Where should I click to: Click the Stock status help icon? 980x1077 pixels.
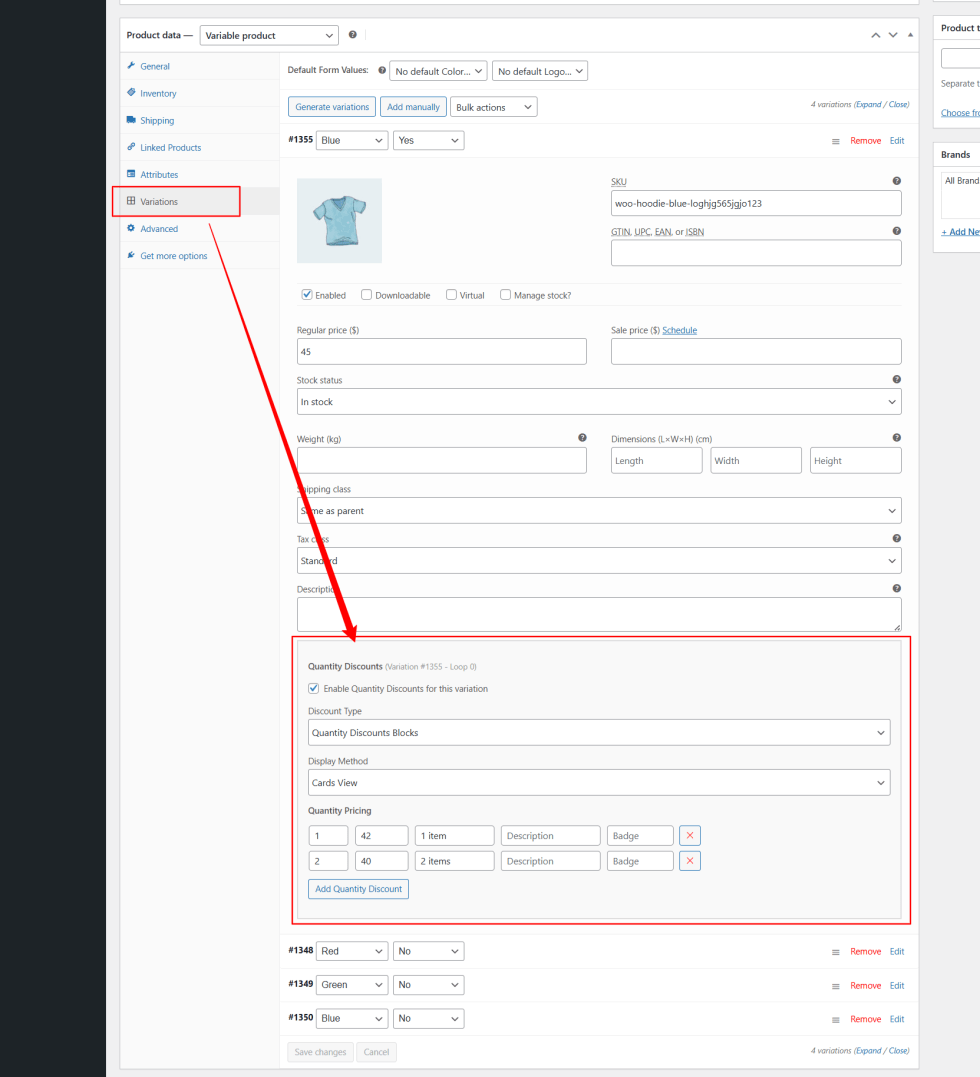click(896, 380)
